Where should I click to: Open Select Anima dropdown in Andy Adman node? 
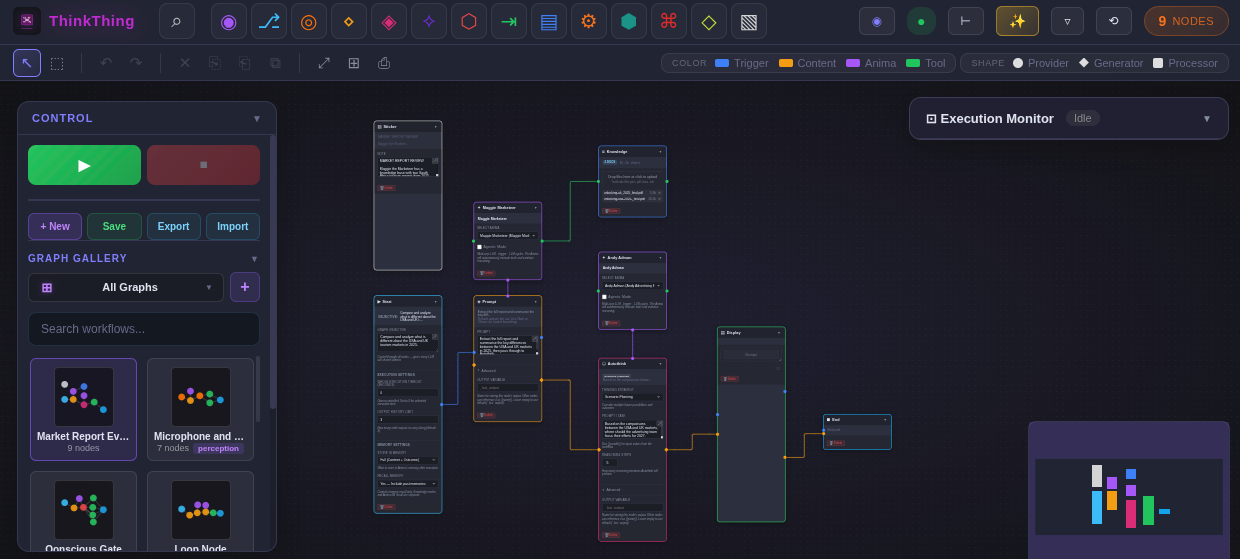click(x=632, y=286)
